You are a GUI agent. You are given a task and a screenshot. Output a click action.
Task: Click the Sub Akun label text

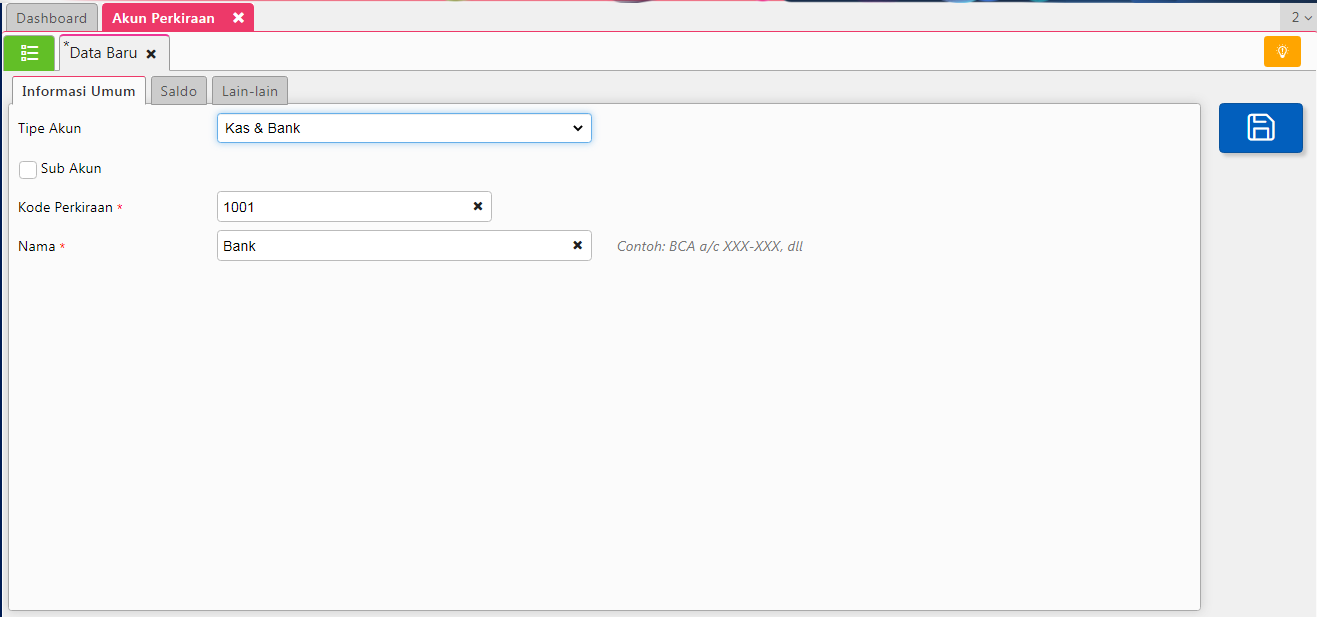point(71,169)
